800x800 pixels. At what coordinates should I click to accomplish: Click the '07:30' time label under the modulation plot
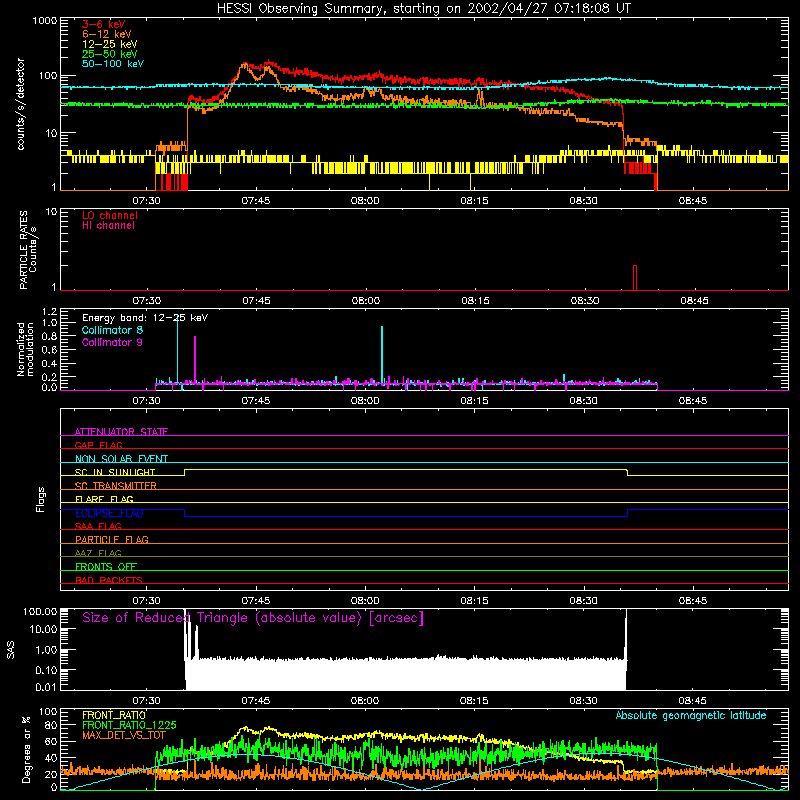tap(146, 401)
